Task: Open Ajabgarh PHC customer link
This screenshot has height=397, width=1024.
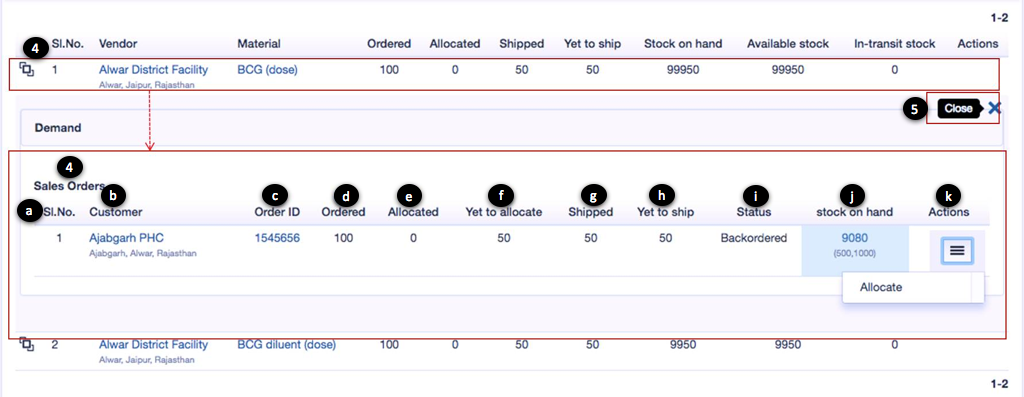Action: (x=126, y=238)
